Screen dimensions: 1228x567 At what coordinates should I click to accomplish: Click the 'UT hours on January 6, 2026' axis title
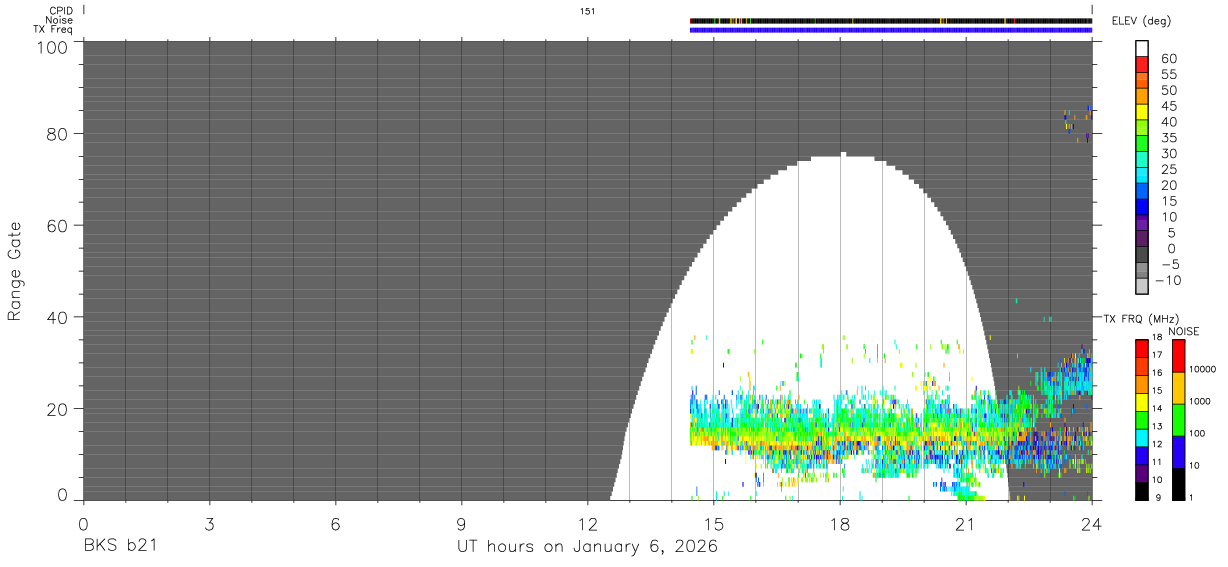587,547
